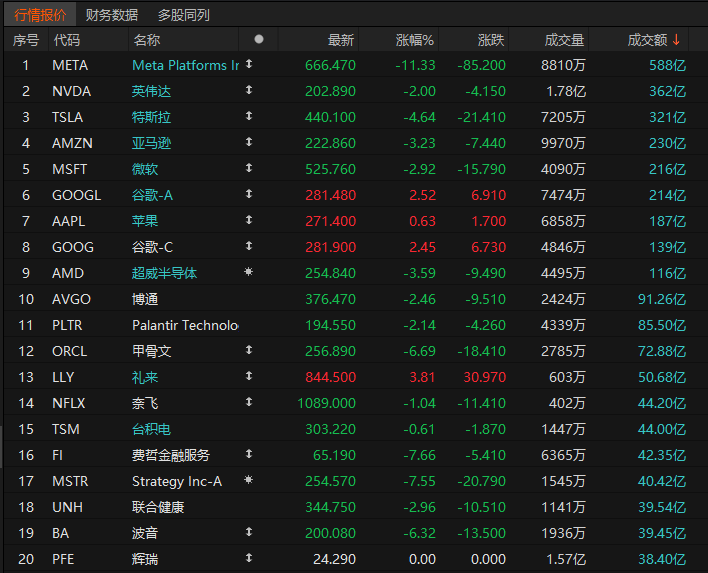This screenshot has height=573, width=708.
Task: Click the marker icon in MSFT row
Action: point(249,168)
